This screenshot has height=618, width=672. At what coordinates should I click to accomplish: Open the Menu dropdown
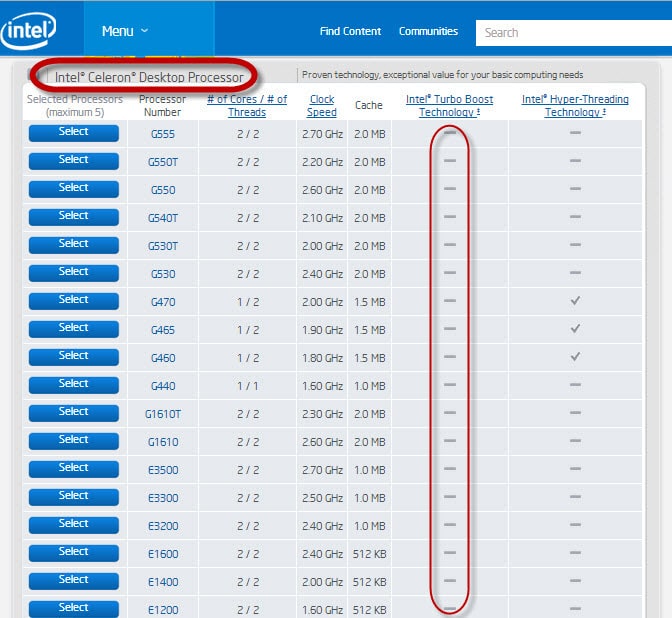tap(125, 31)
